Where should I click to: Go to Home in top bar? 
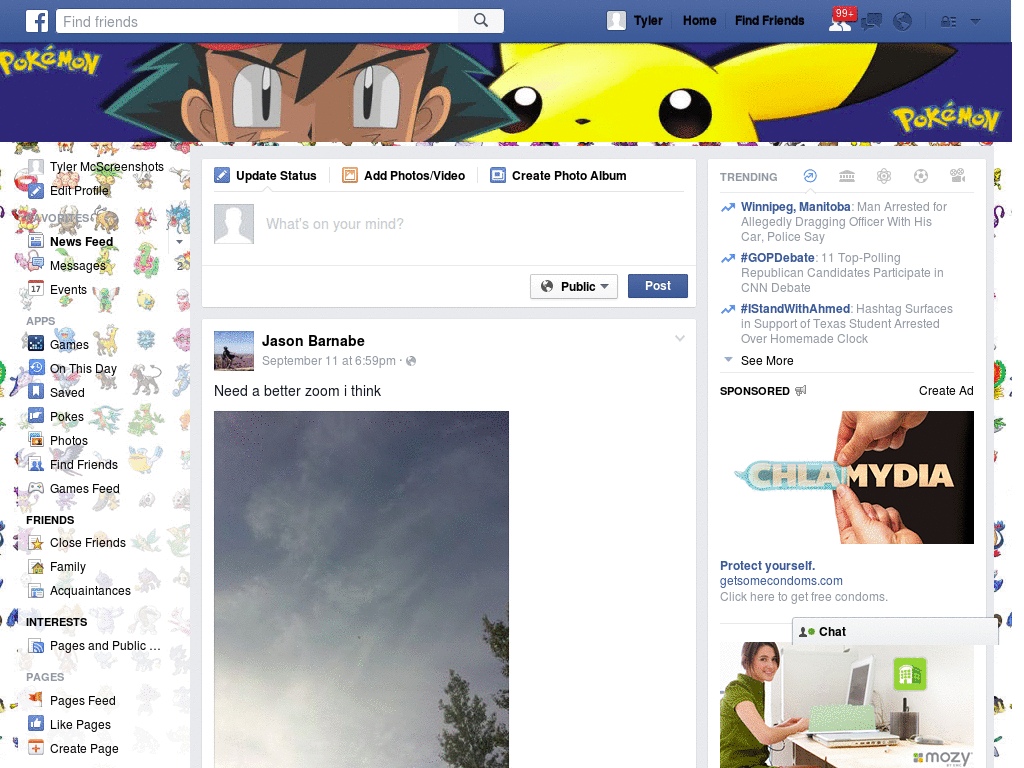tap(699, 21)
